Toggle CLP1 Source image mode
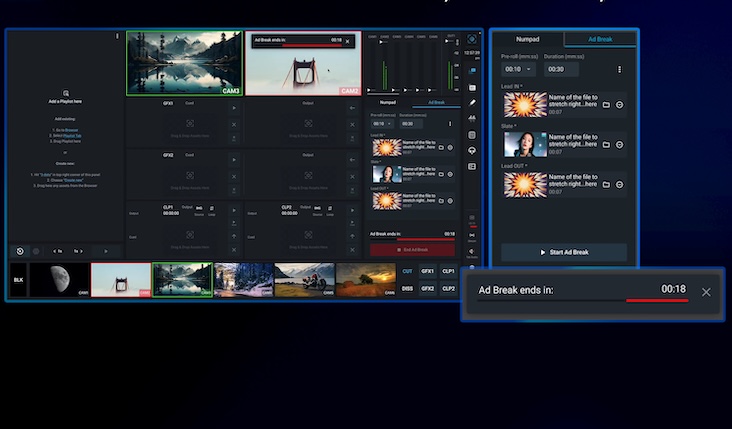The image size is (732, 429). [x=199, y=208]
